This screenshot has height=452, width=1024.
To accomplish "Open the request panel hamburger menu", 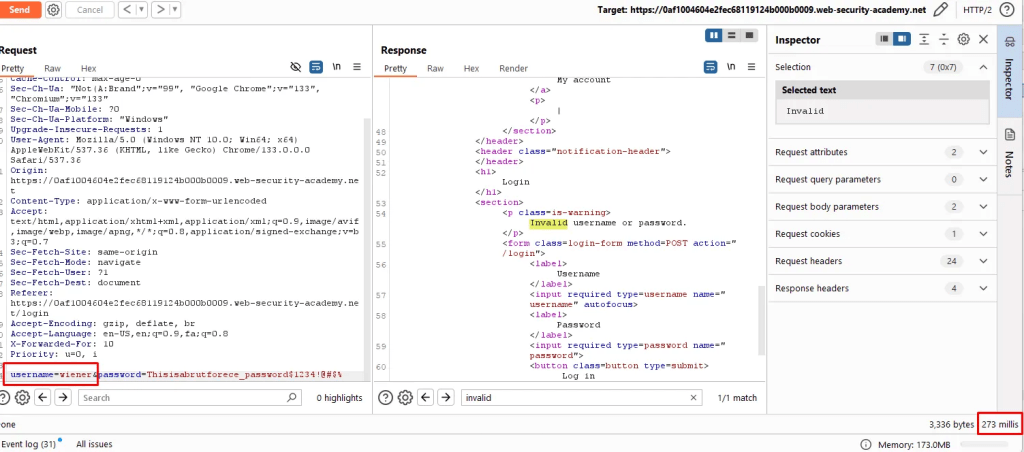I will click(359, 66).
